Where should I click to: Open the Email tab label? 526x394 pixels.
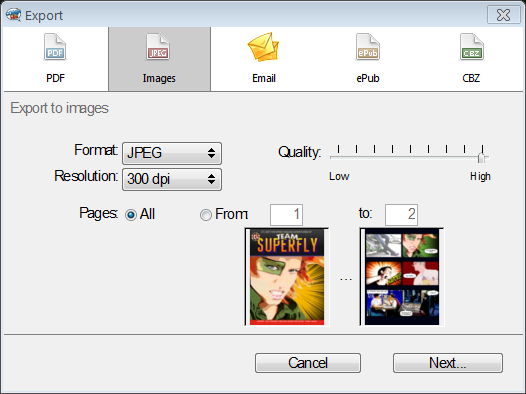(264, 78)
